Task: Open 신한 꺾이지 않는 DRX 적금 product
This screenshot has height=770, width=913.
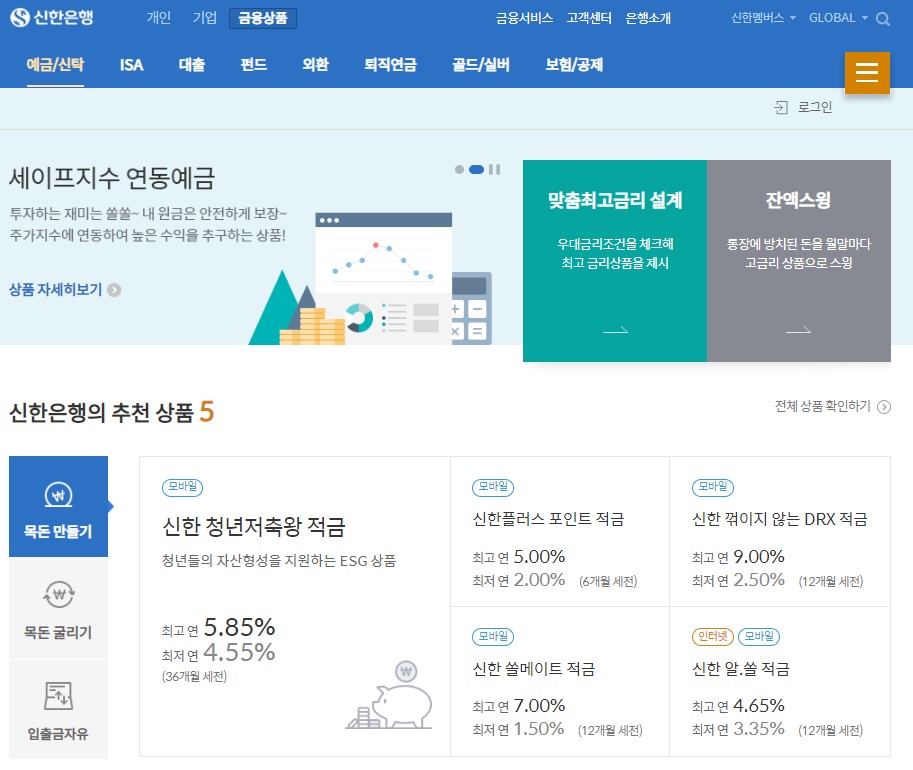Action: tap(780, 519)
